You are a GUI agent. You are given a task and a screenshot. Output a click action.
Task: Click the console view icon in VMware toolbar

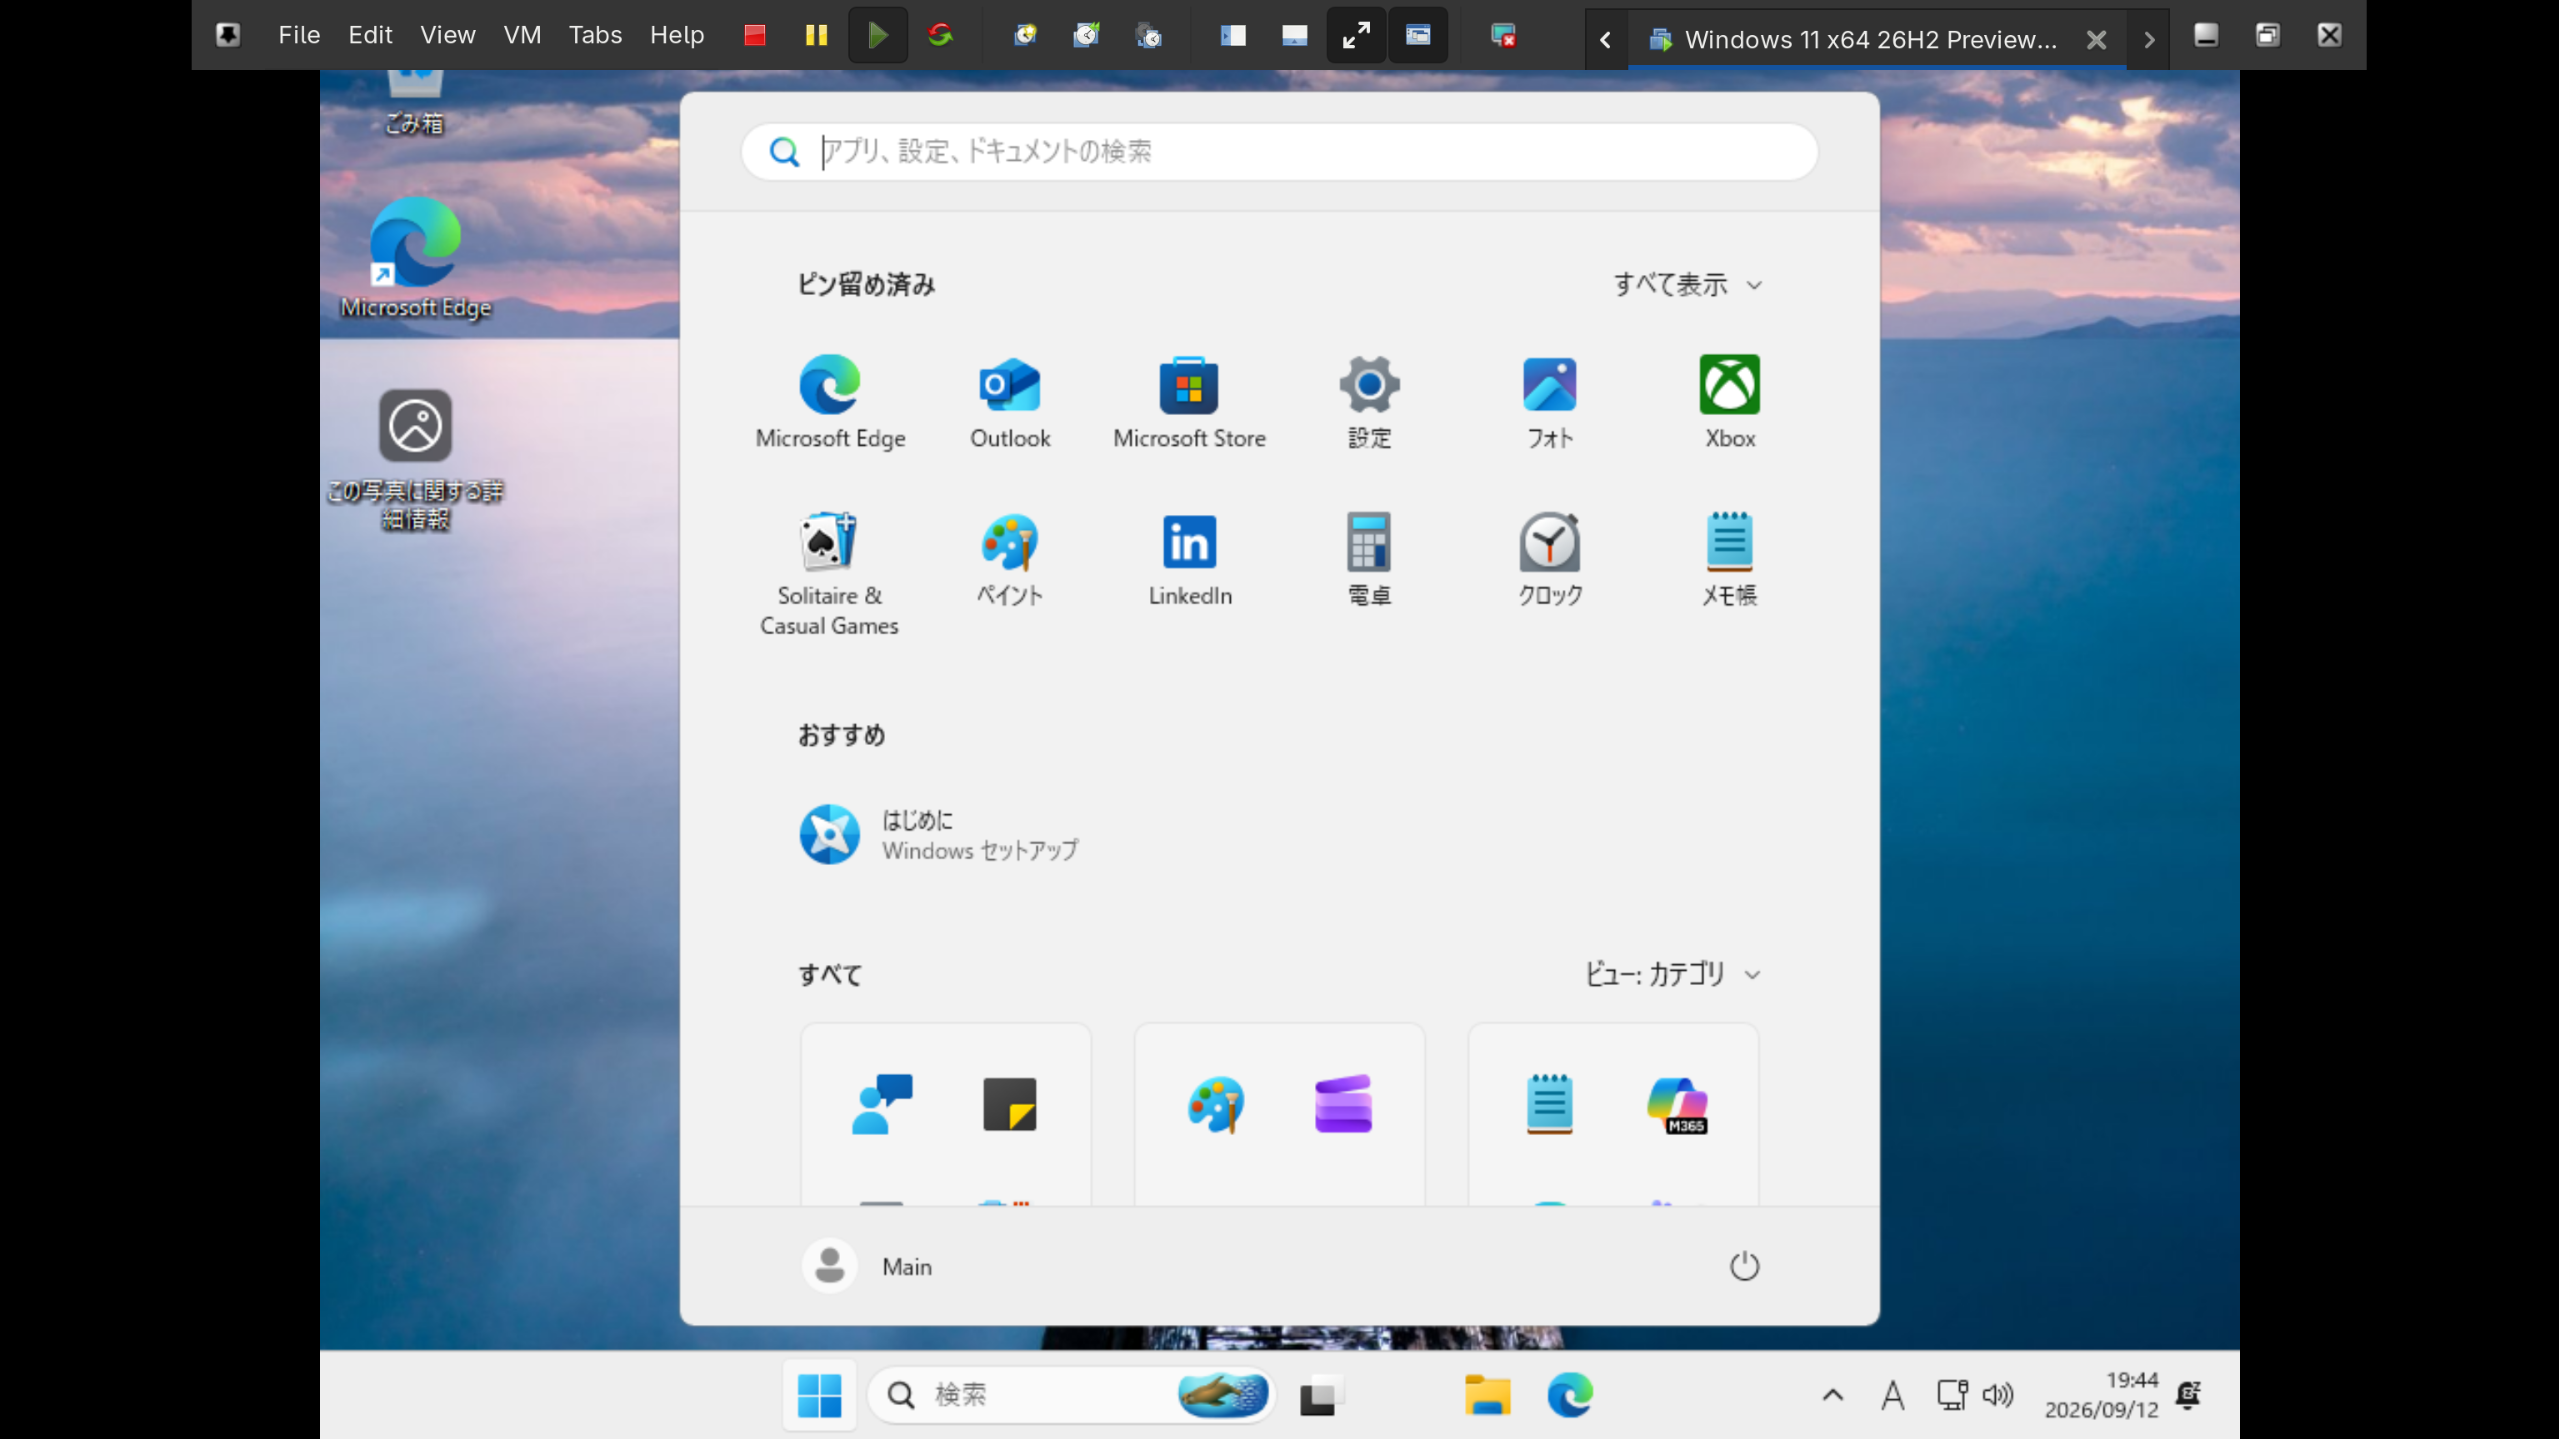(x=1418, y=36)
